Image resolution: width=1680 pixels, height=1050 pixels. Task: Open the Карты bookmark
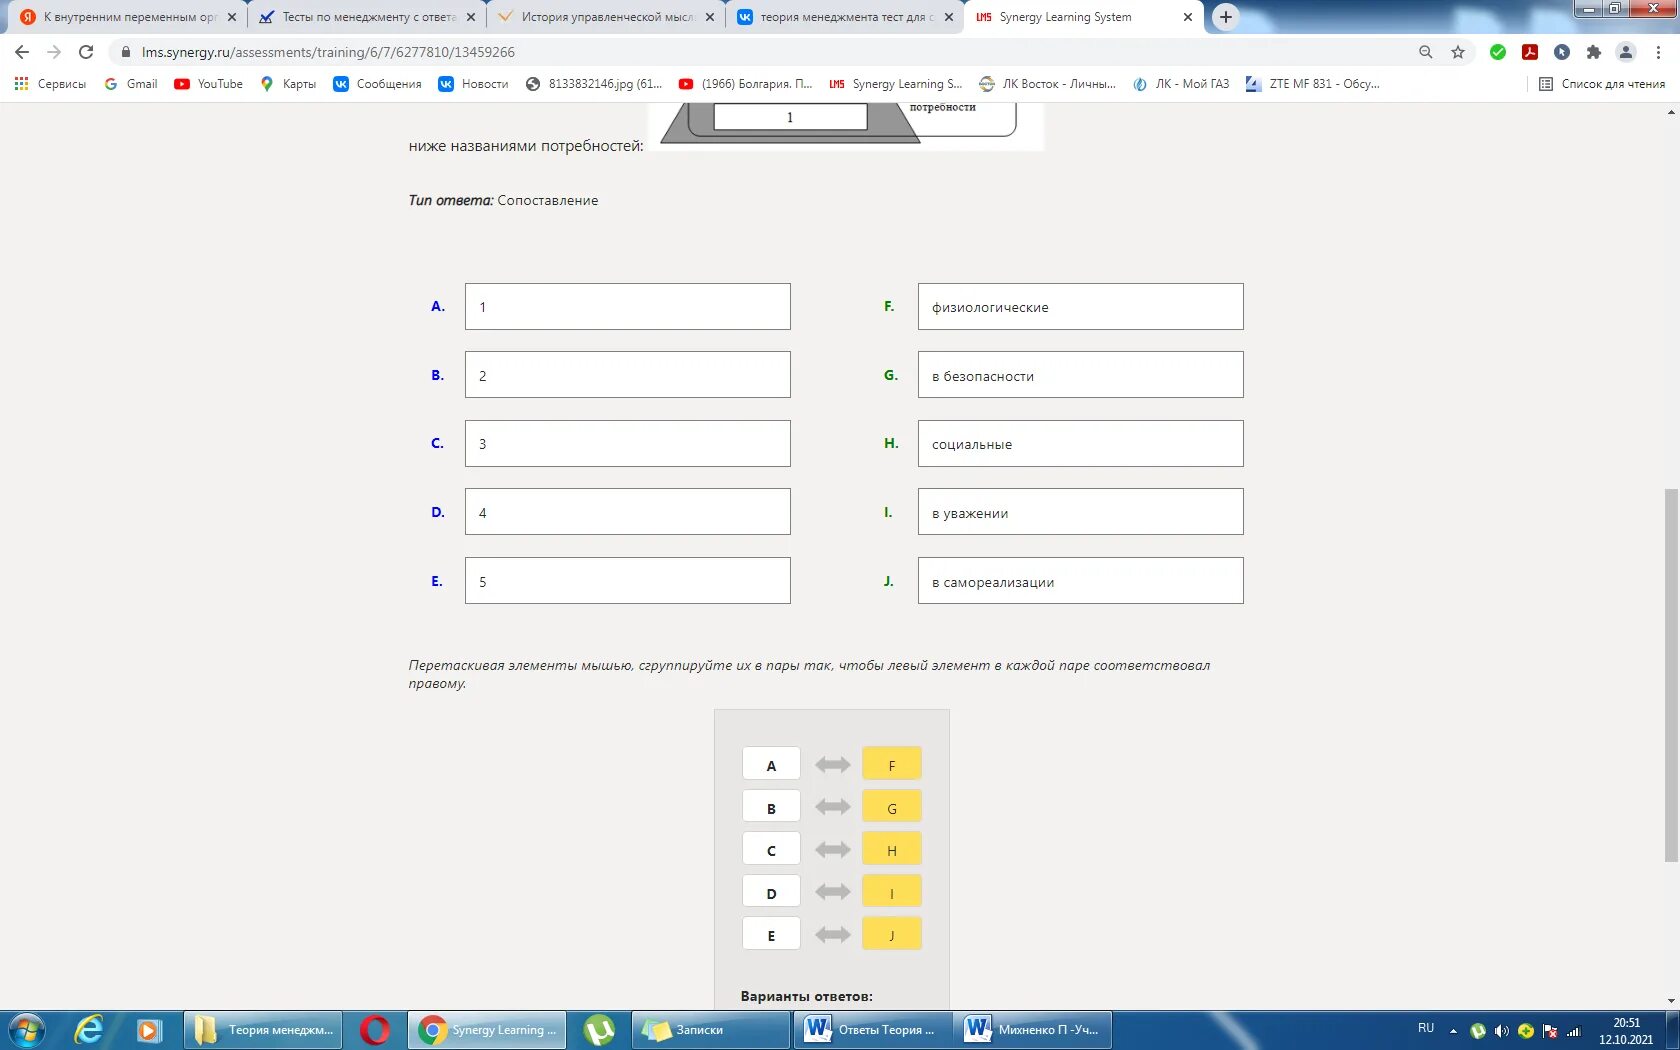(x=288, y=84)
